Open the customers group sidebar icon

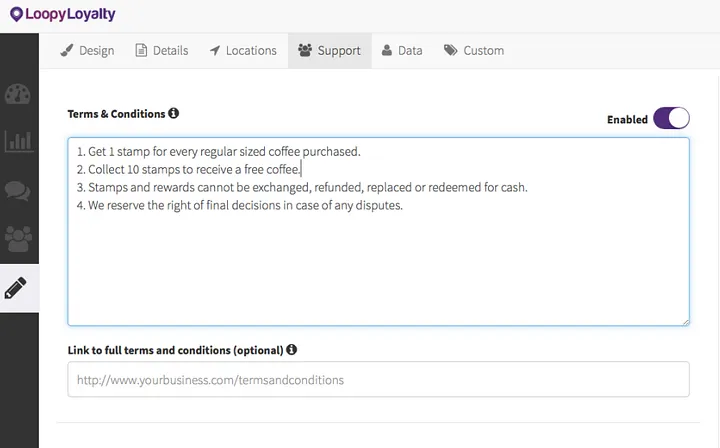[x=18, y=239]
